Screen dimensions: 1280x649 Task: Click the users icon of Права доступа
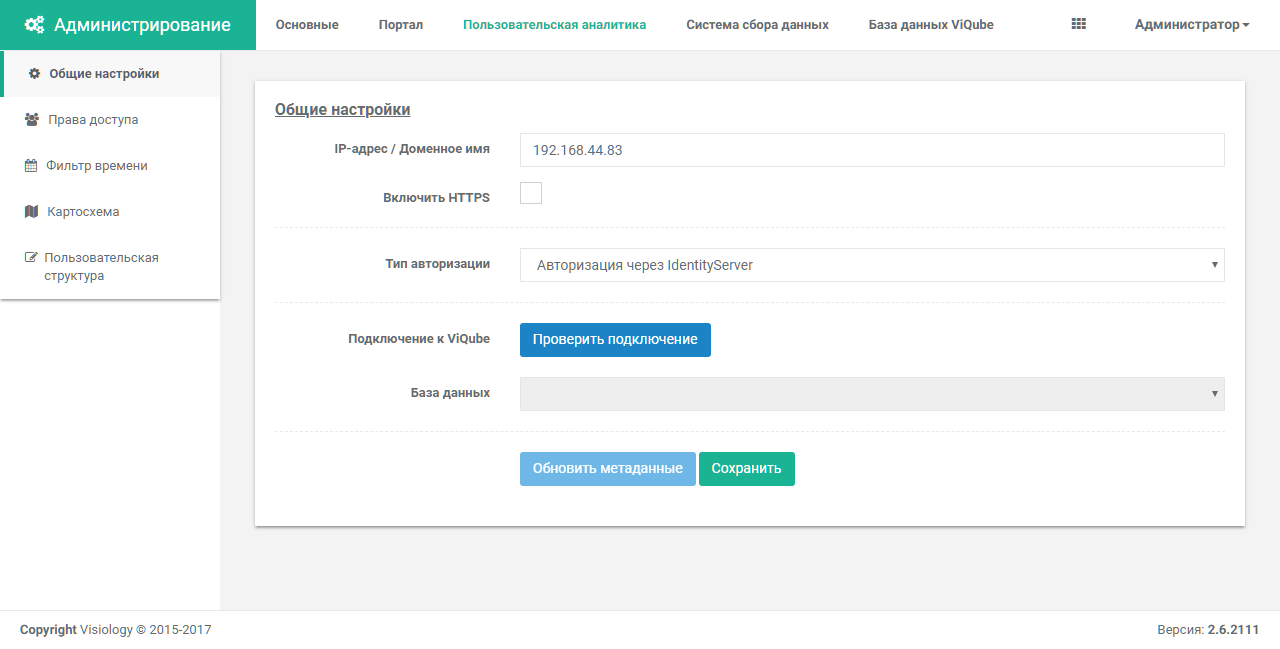tap(31, 120)
